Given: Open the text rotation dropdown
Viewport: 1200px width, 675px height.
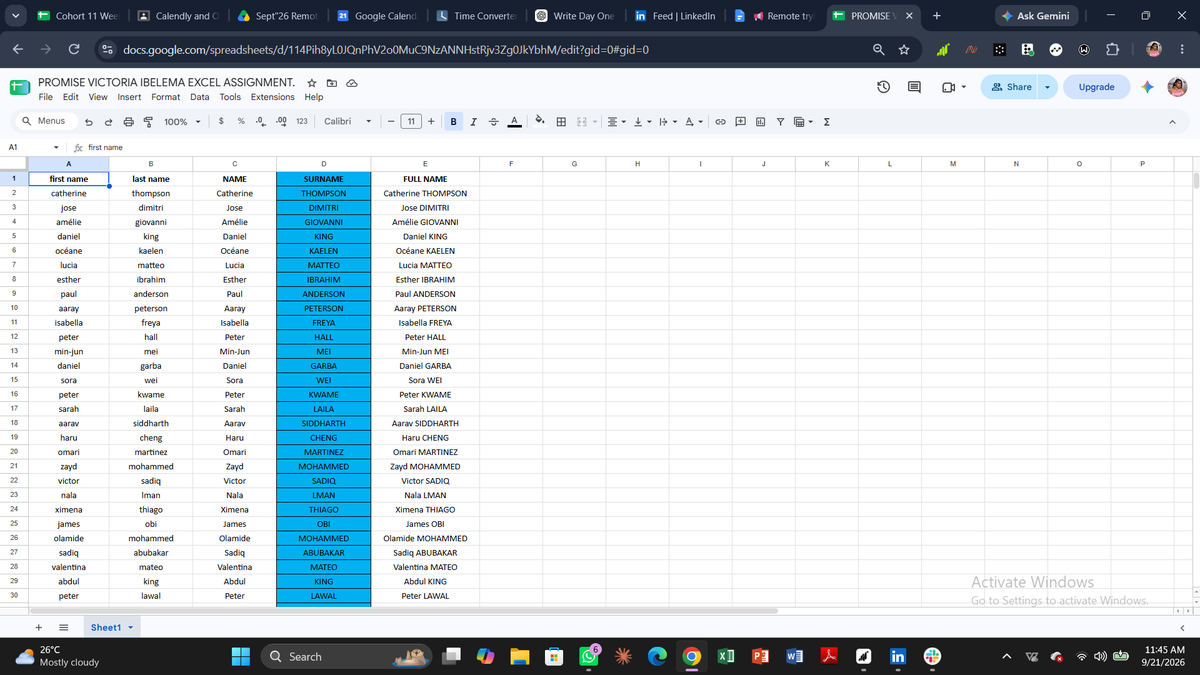Looking at the screenshot, I should [x=692, y=121].
